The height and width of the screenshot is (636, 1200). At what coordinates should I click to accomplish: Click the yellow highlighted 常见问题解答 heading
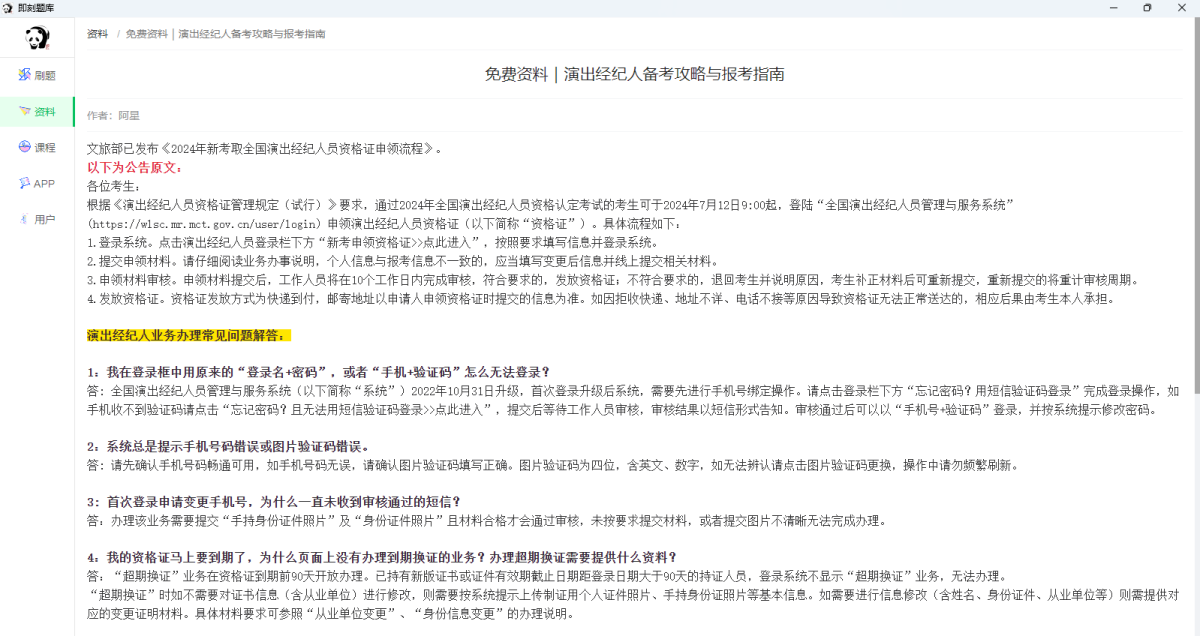coord(188,335)
